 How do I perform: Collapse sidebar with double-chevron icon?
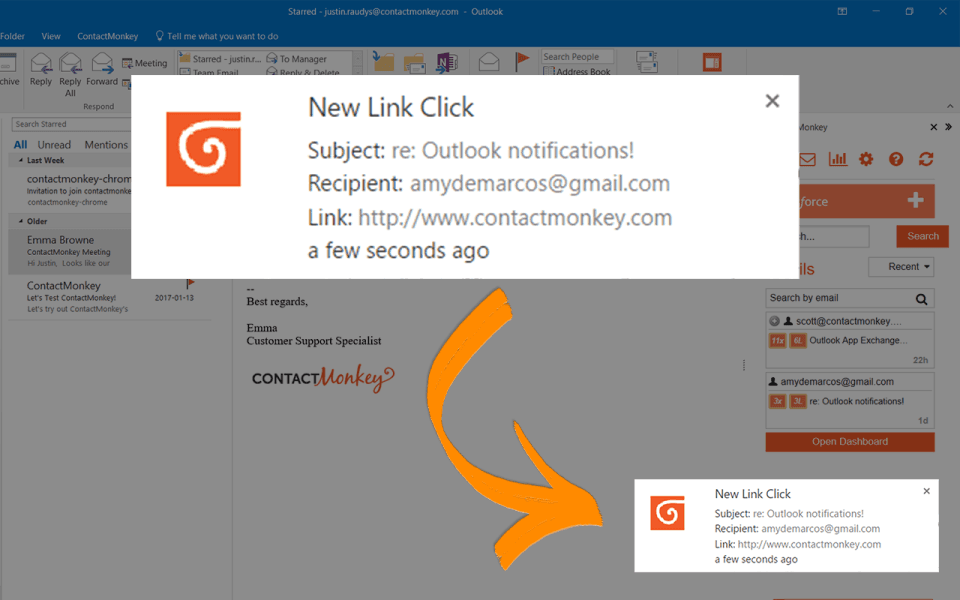tap(948, 127)
